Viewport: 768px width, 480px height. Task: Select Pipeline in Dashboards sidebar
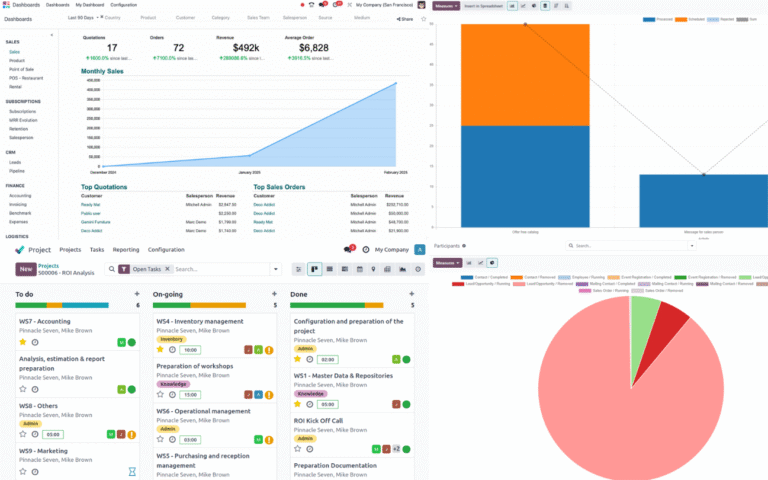point(17,171)
